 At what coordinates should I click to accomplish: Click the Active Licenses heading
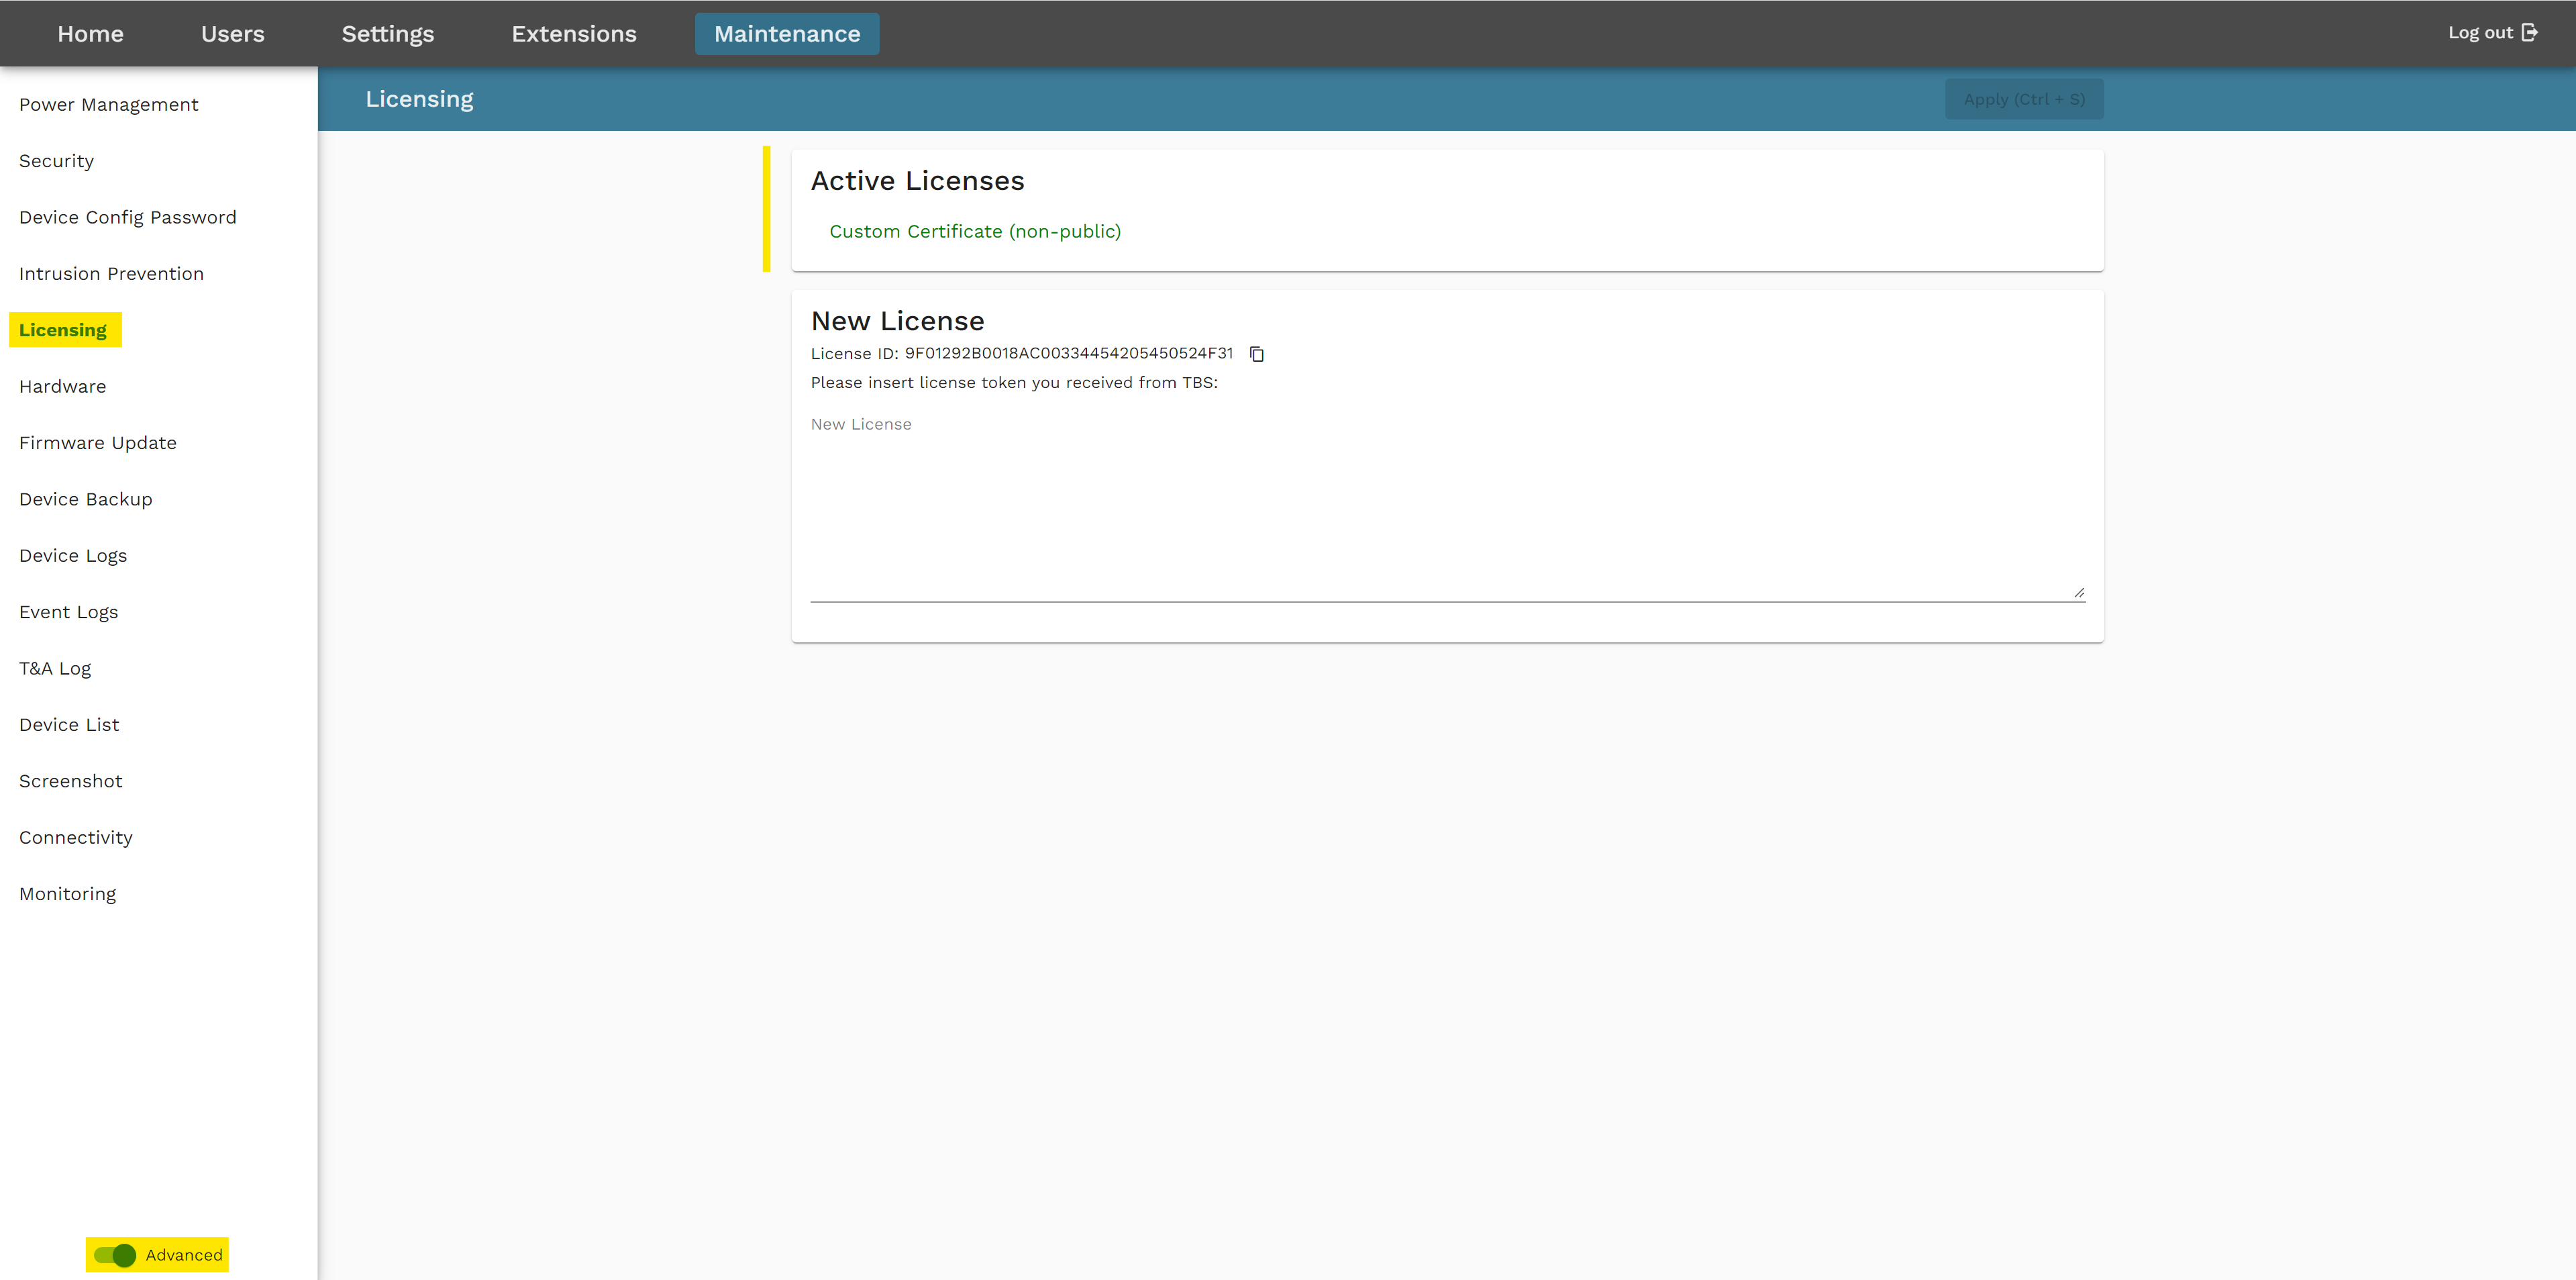tap(917, 181)
